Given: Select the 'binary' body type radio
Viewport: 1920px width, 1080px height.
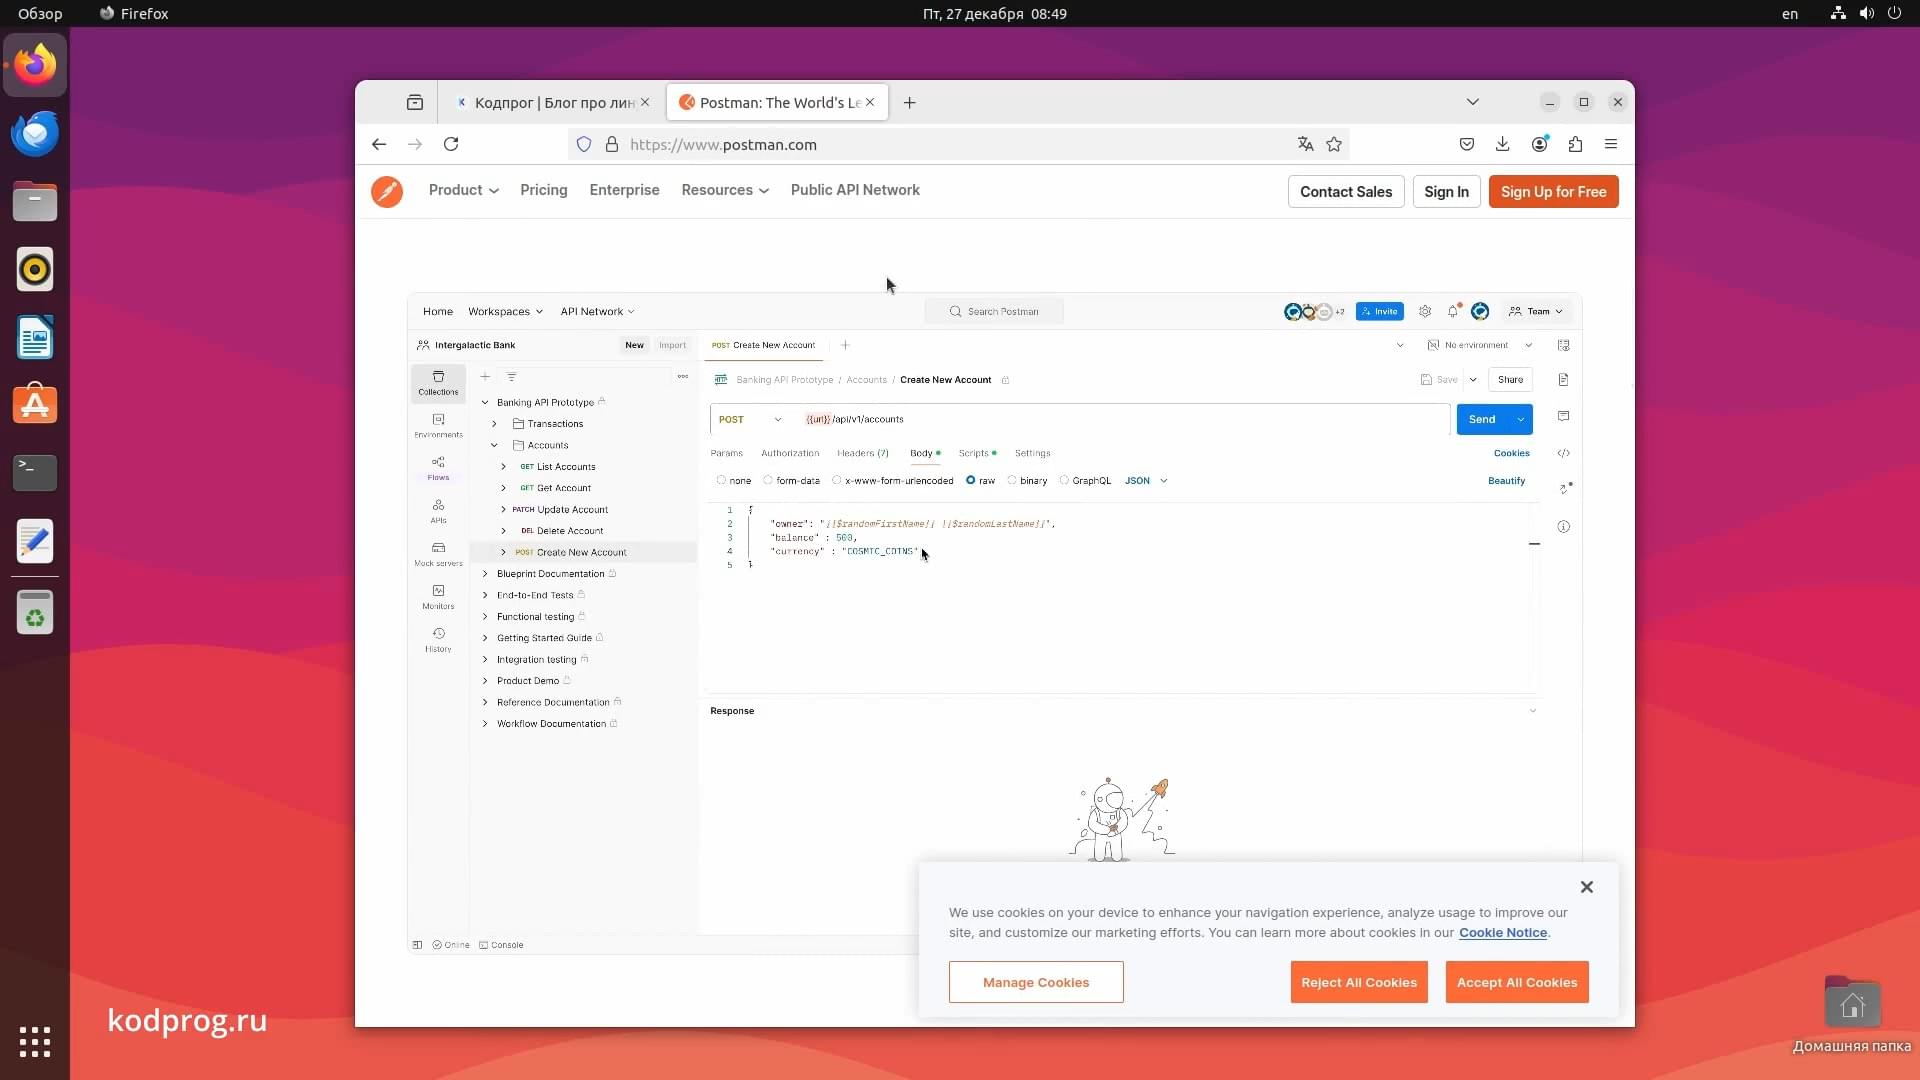Looking at the screenshot, I should pos(1012,481).
